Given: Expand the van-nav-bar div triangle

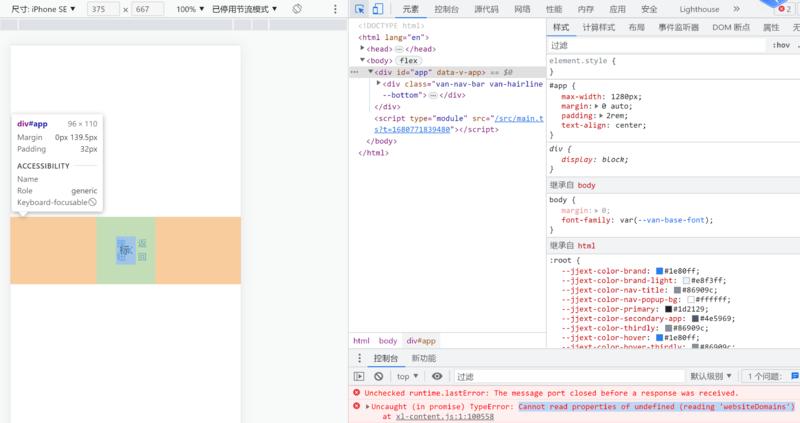Looking at the screenshot, I should point(379,83).
